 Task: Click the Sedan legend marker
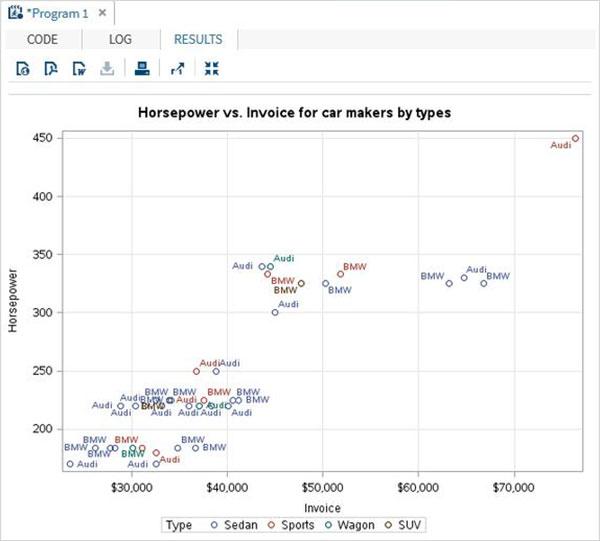coord(214,525)
